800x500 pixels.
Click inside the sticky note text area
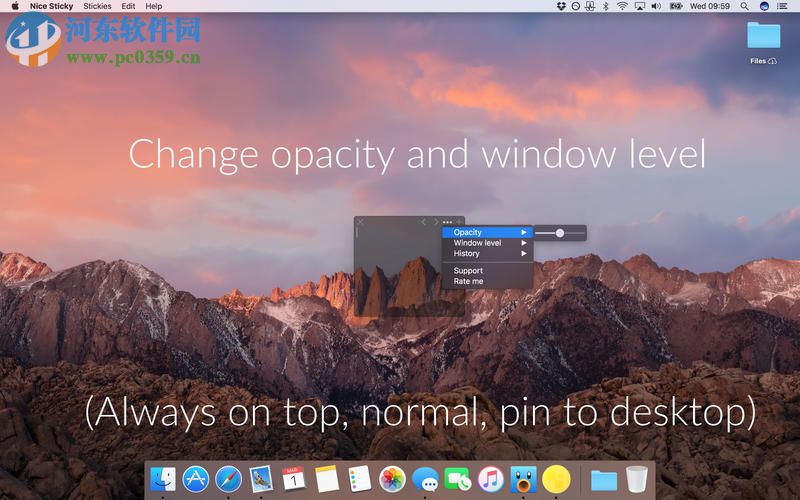click(x=398, y=270)
